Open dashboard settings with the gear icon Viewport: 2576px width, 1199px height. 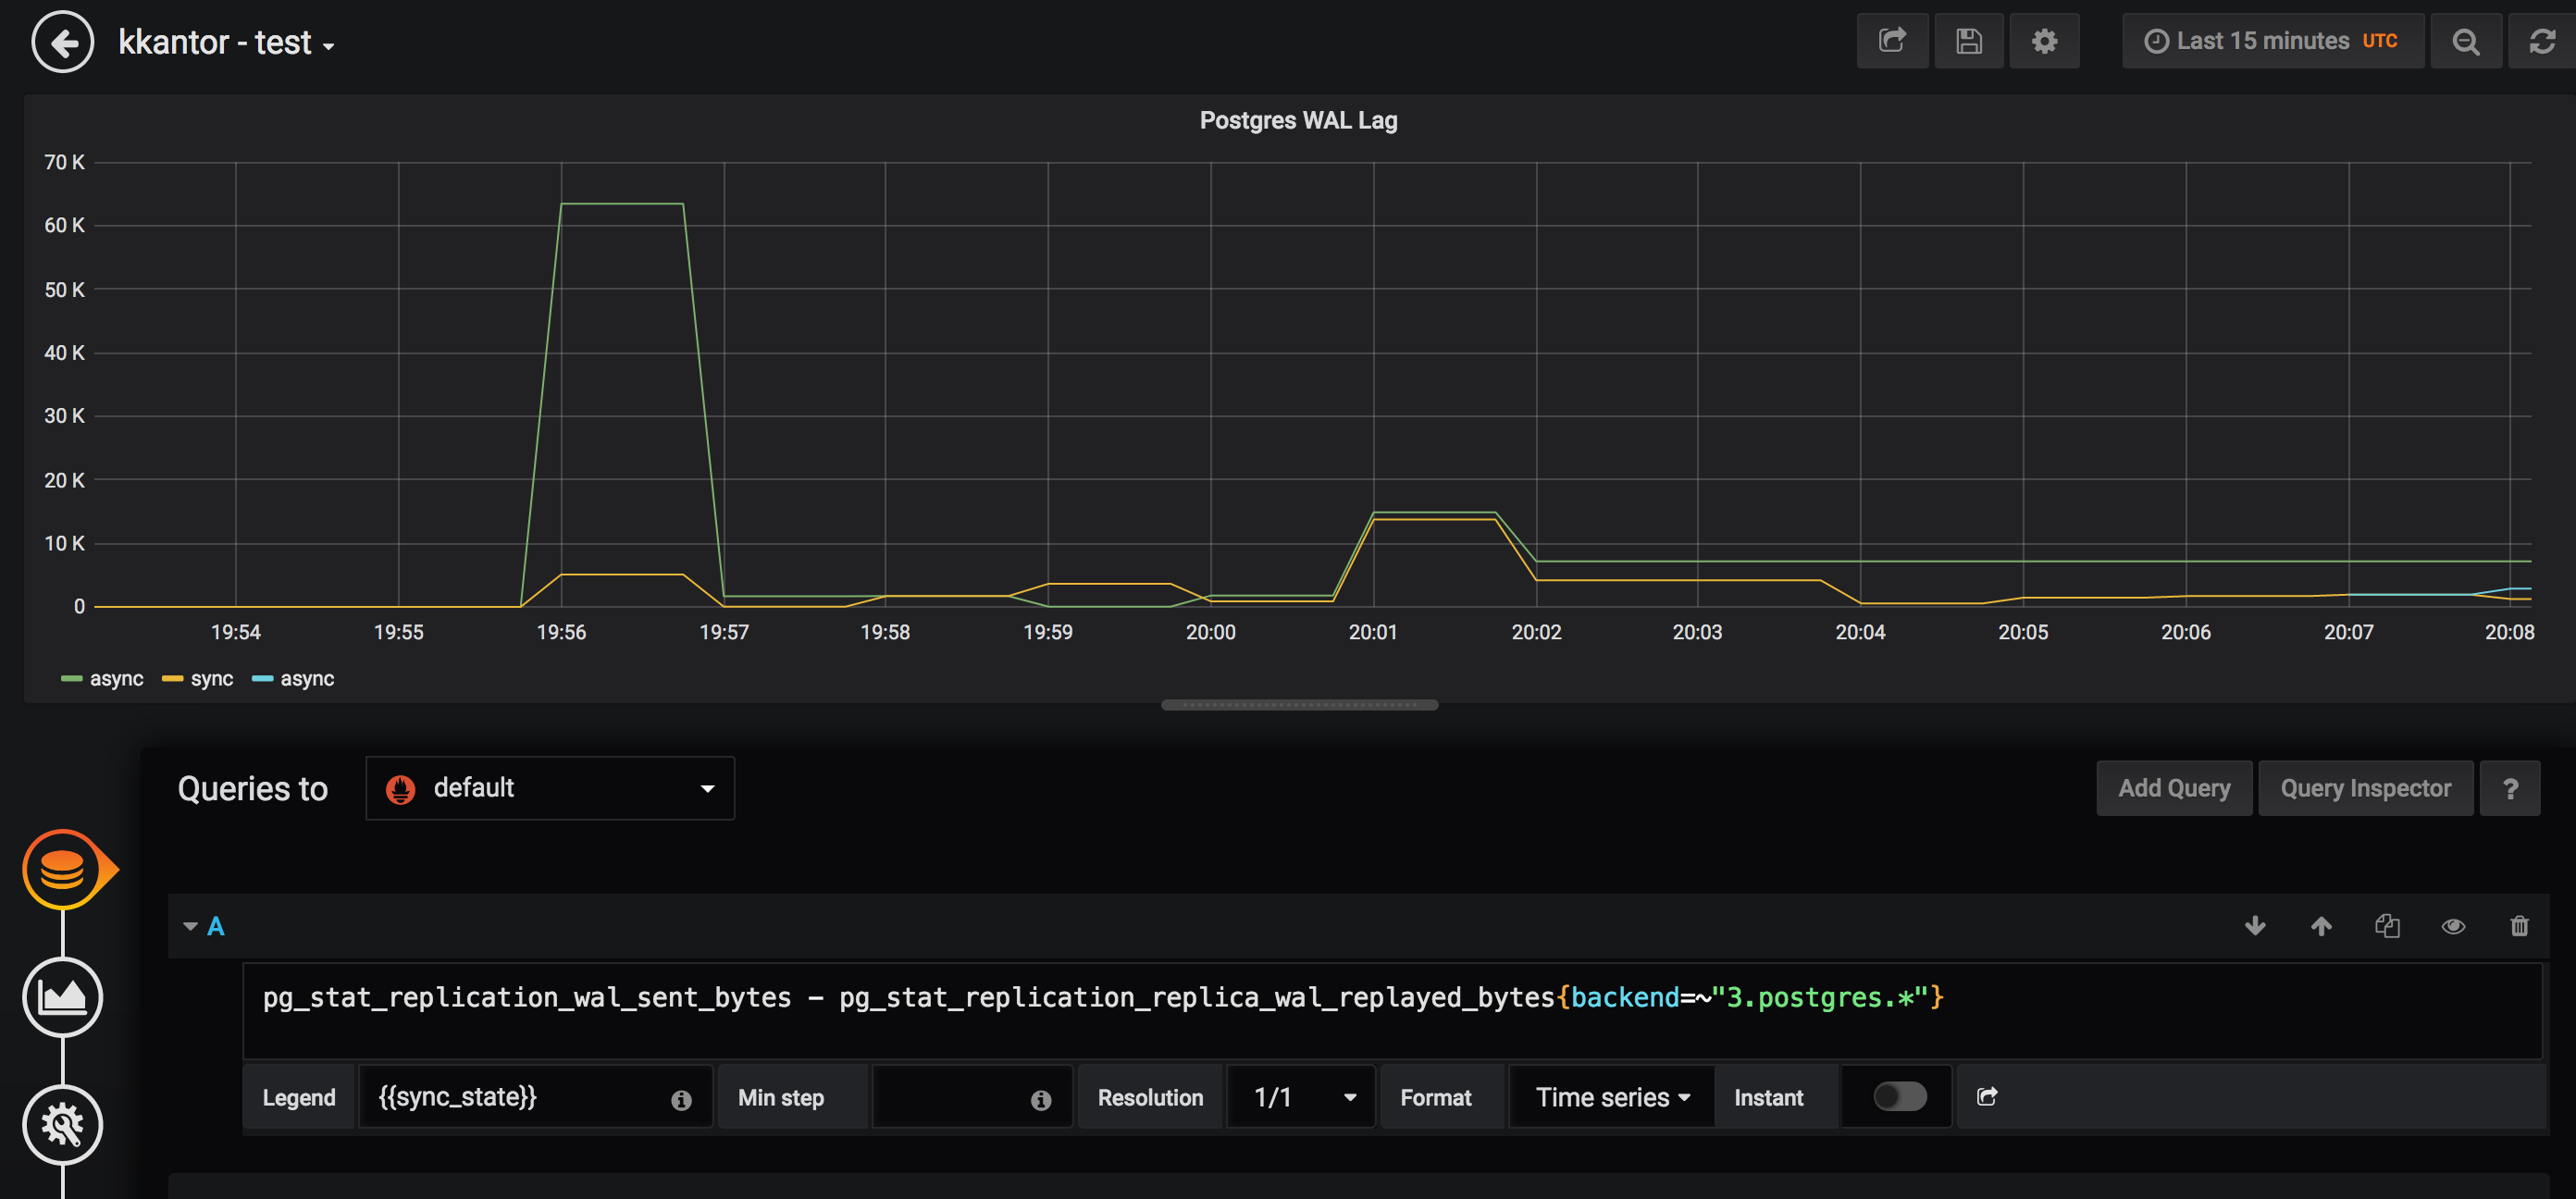point(2044,41)
